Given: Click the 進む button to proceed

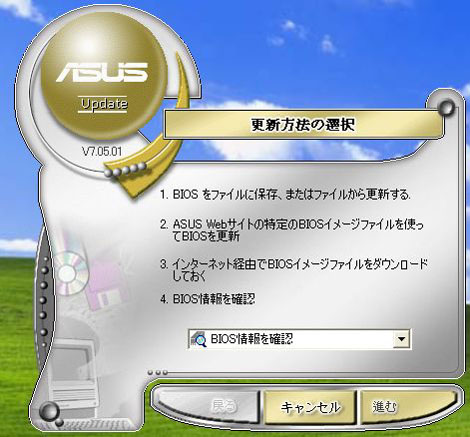Looking at the screenshot, I should pos(407,407).
